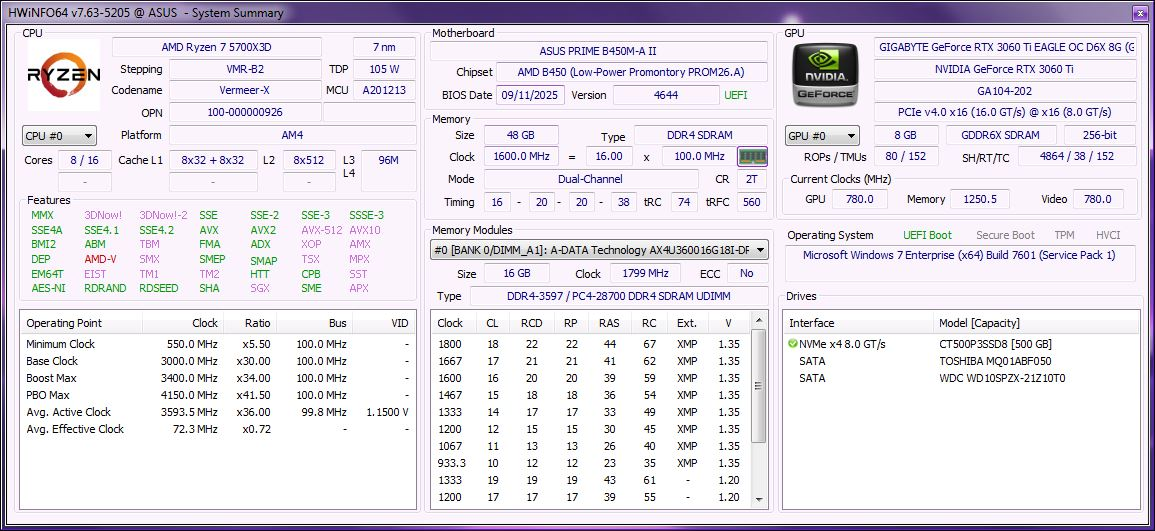Click the Ratio column header

coord(250,323)
